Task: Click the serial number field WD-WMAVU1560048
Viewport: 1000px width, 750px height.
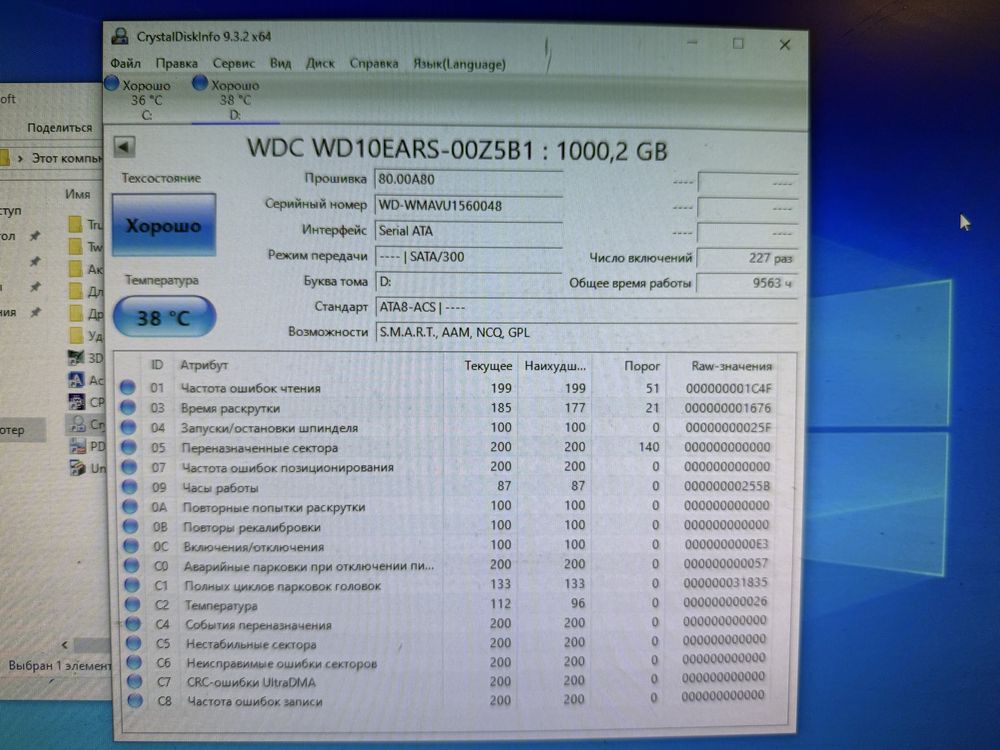Action: 469,205
